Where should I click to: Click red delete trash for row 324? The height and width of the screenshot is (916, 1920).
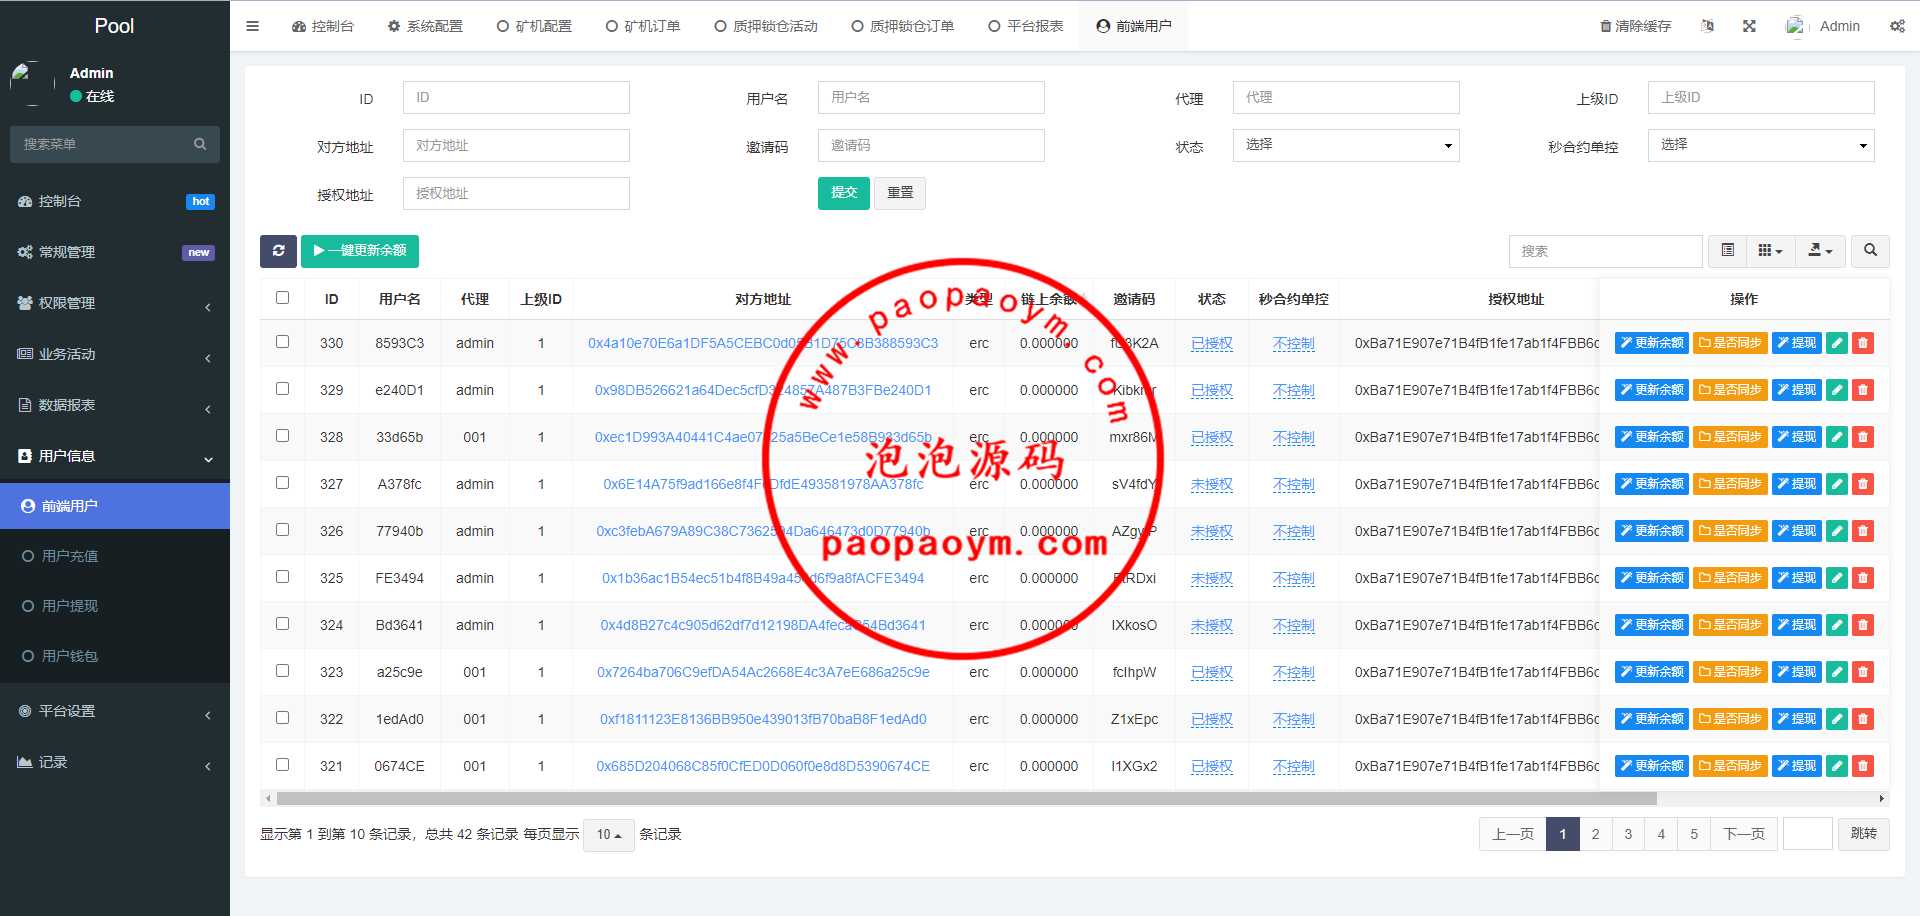point(1863,625)
